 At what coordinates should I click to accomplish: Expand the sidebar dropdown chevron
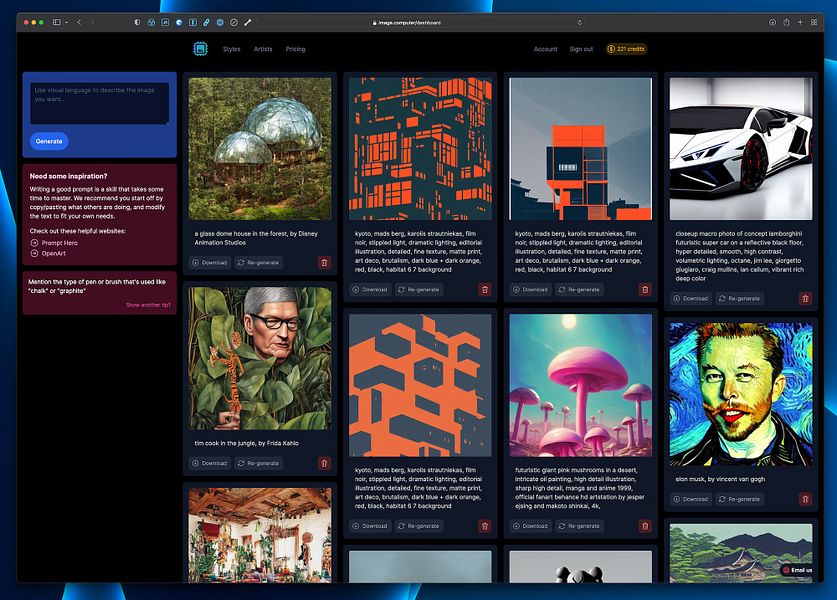67,21
